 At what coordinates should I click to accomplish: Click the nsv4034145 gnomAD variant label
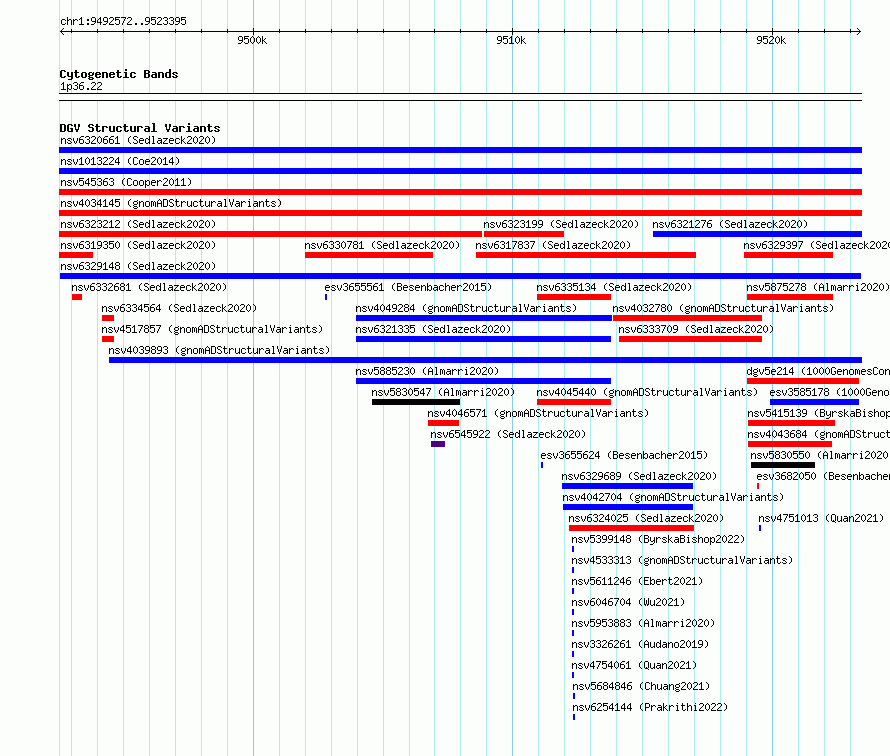coord(171,203)
